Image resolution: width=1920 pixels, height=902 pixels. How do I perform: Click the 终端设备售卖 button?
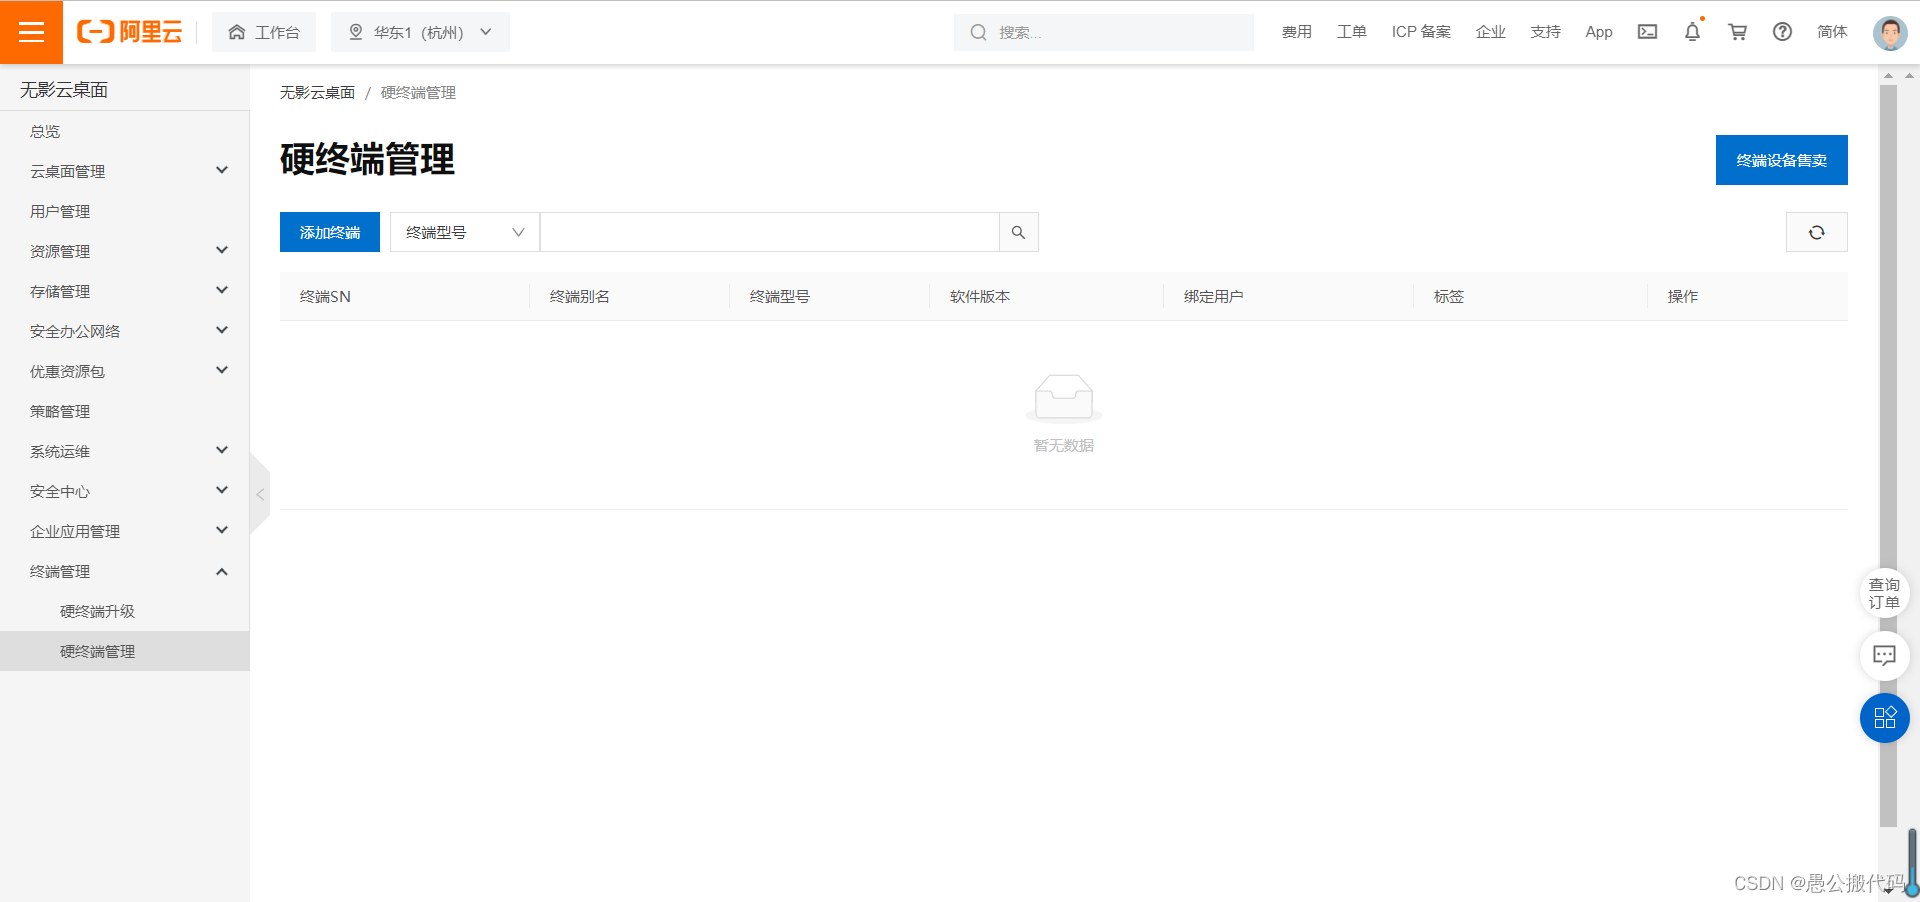1781,160
